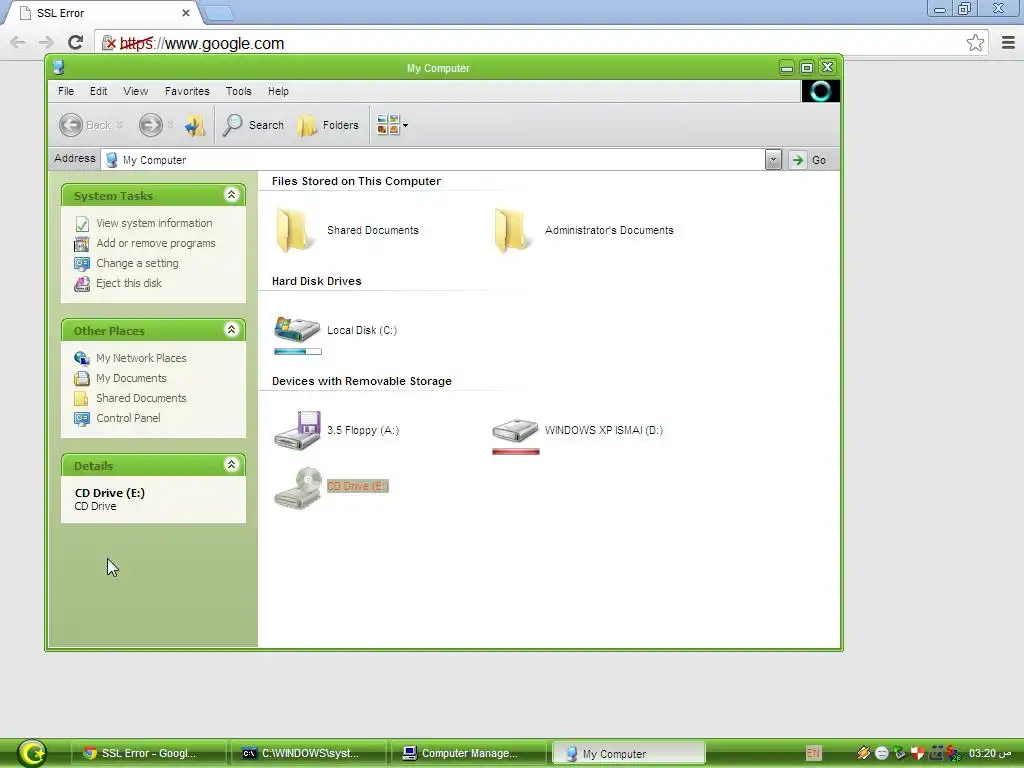Click the Control Panel link
Image resolution: width=1024 pixels, height=768 pixels.
[x=128, y=418]
